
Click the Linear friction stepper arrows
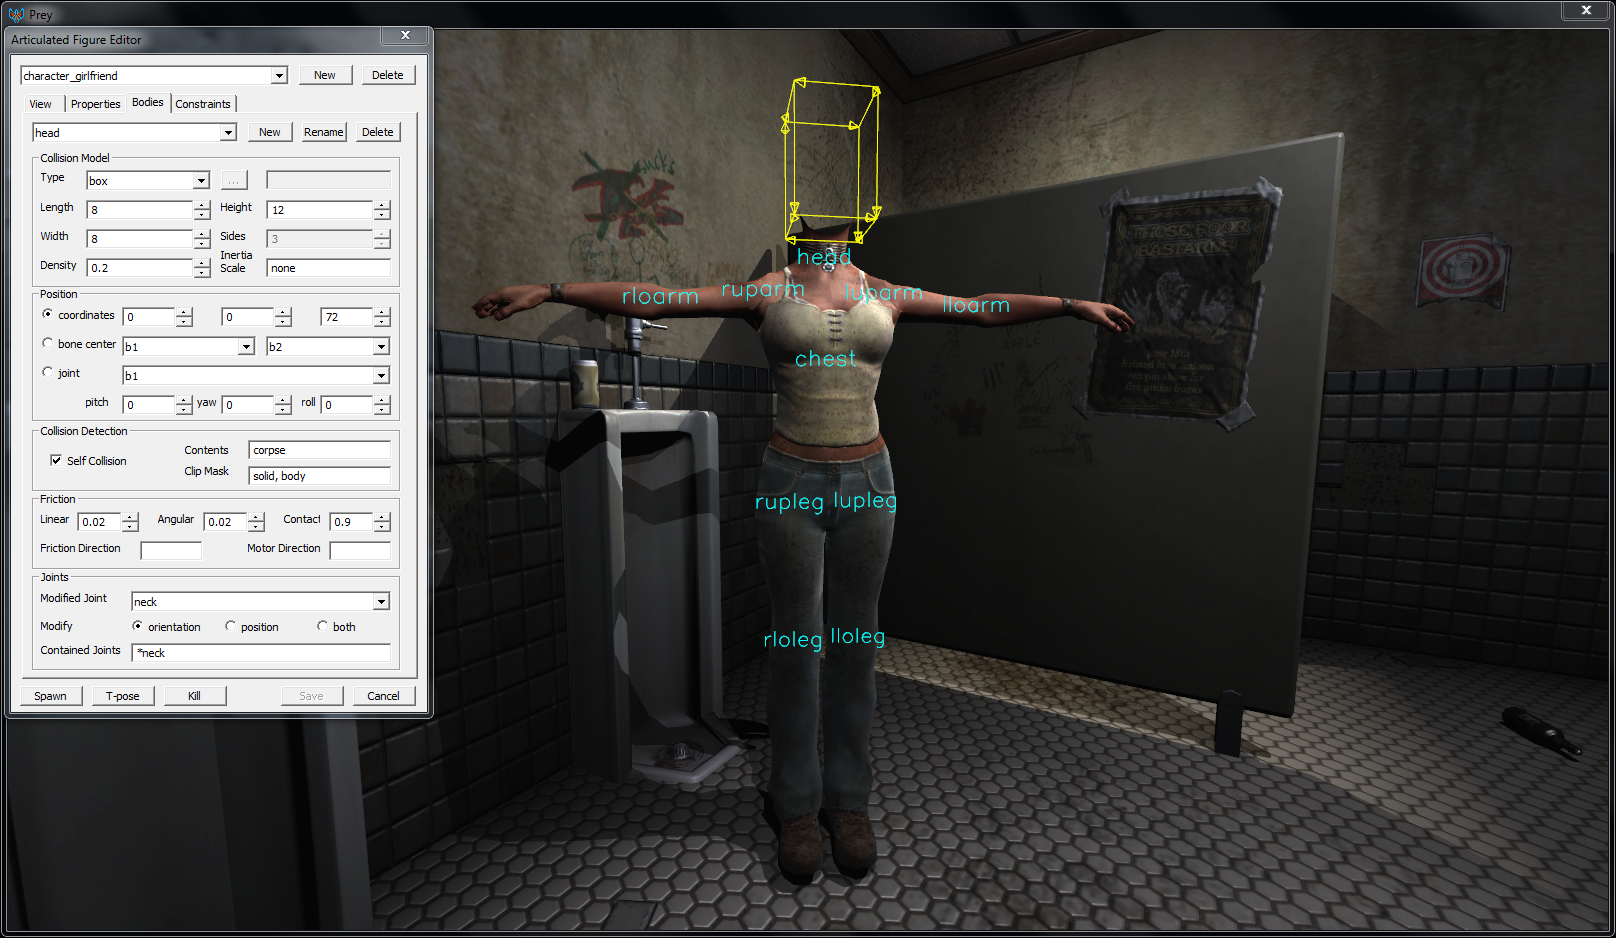(x=130, y=522)
